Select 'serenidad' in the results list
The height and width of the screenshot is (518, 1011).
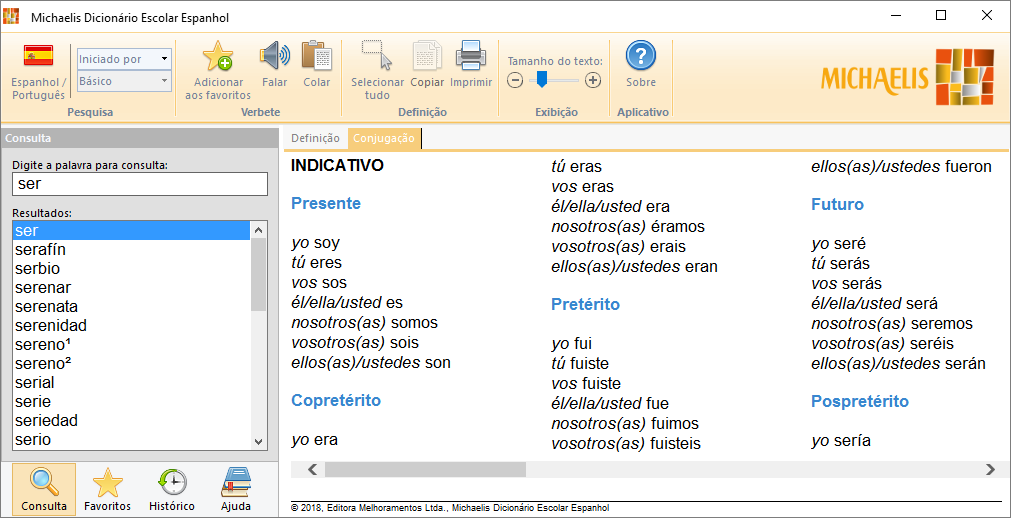click(x=131, y=326)
